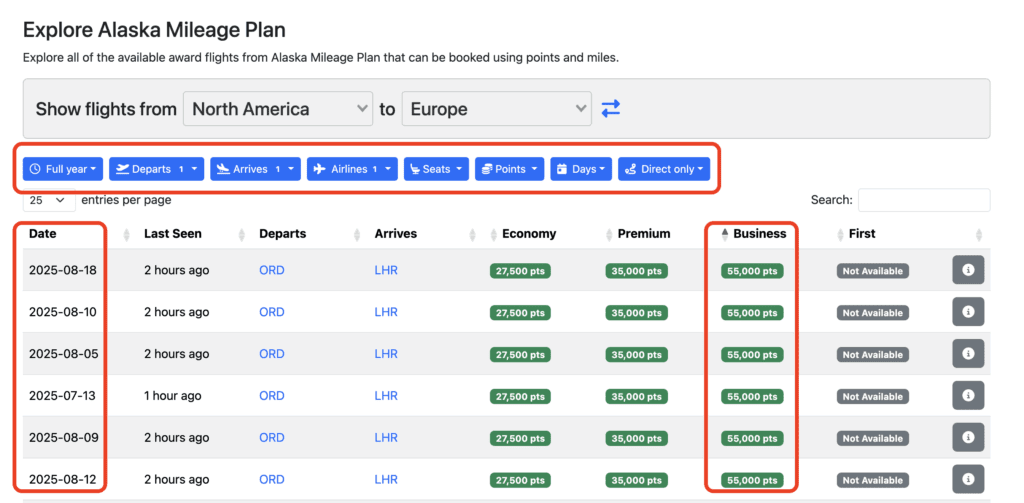Open the Days filter dropdown
Viewport: 1024px width, 503px height.
[581, 169]
